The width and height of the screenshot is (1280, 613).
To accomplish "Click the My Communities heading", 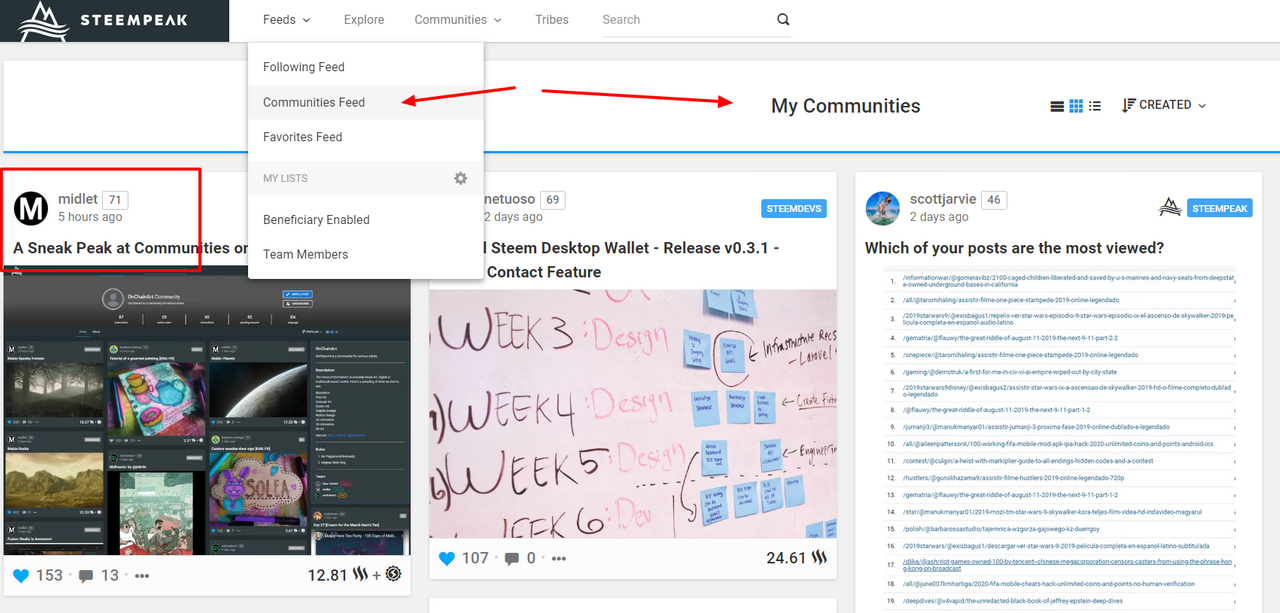I will point(845,106).
